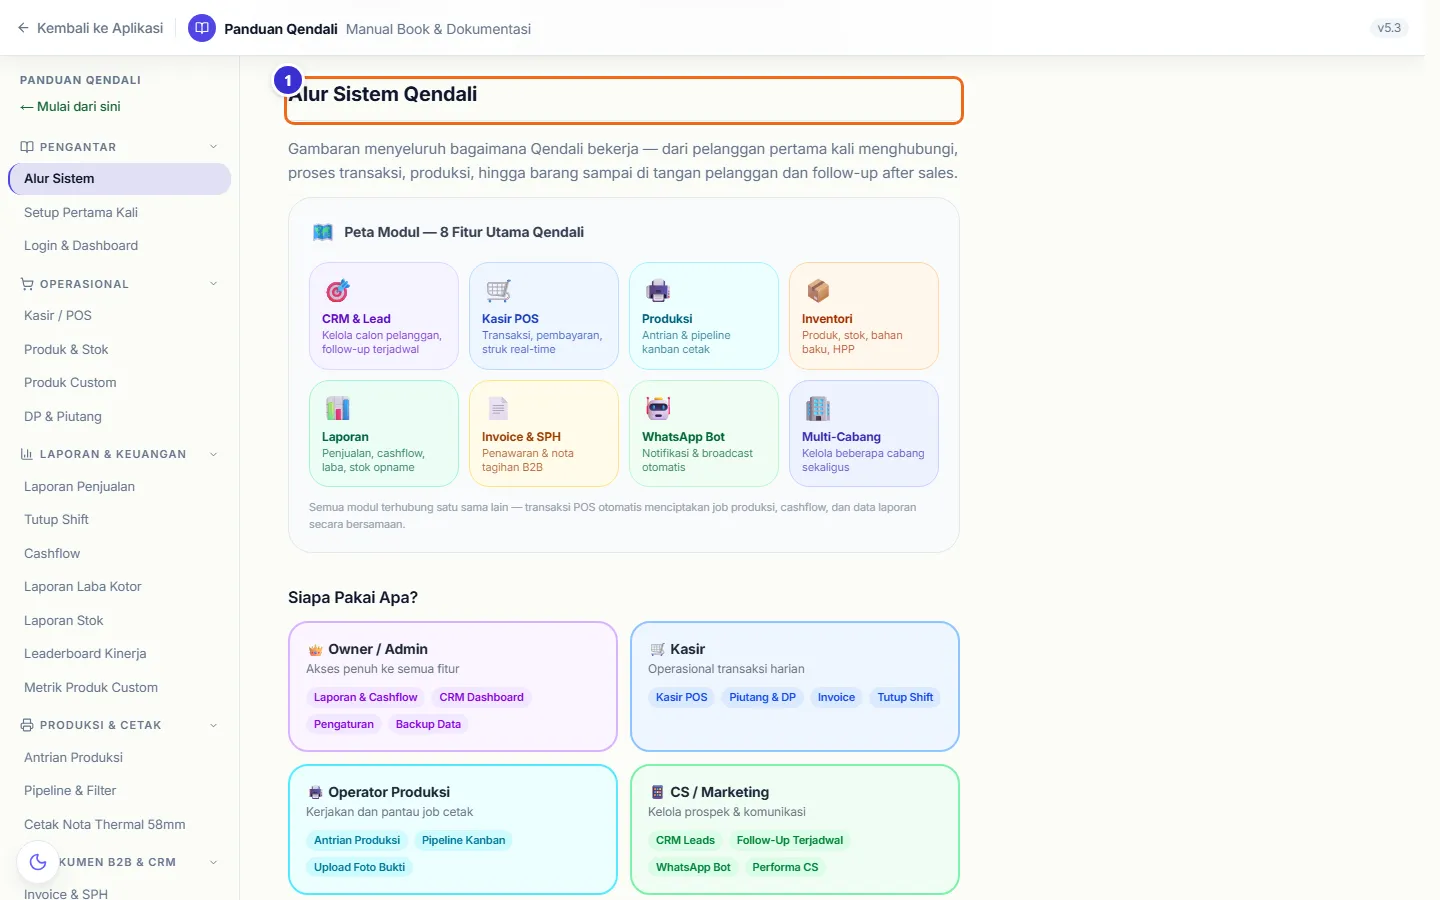Open DP & Piutang sidebar item
Viewport: 1440px width, 900px height.
tap(120, 416)
